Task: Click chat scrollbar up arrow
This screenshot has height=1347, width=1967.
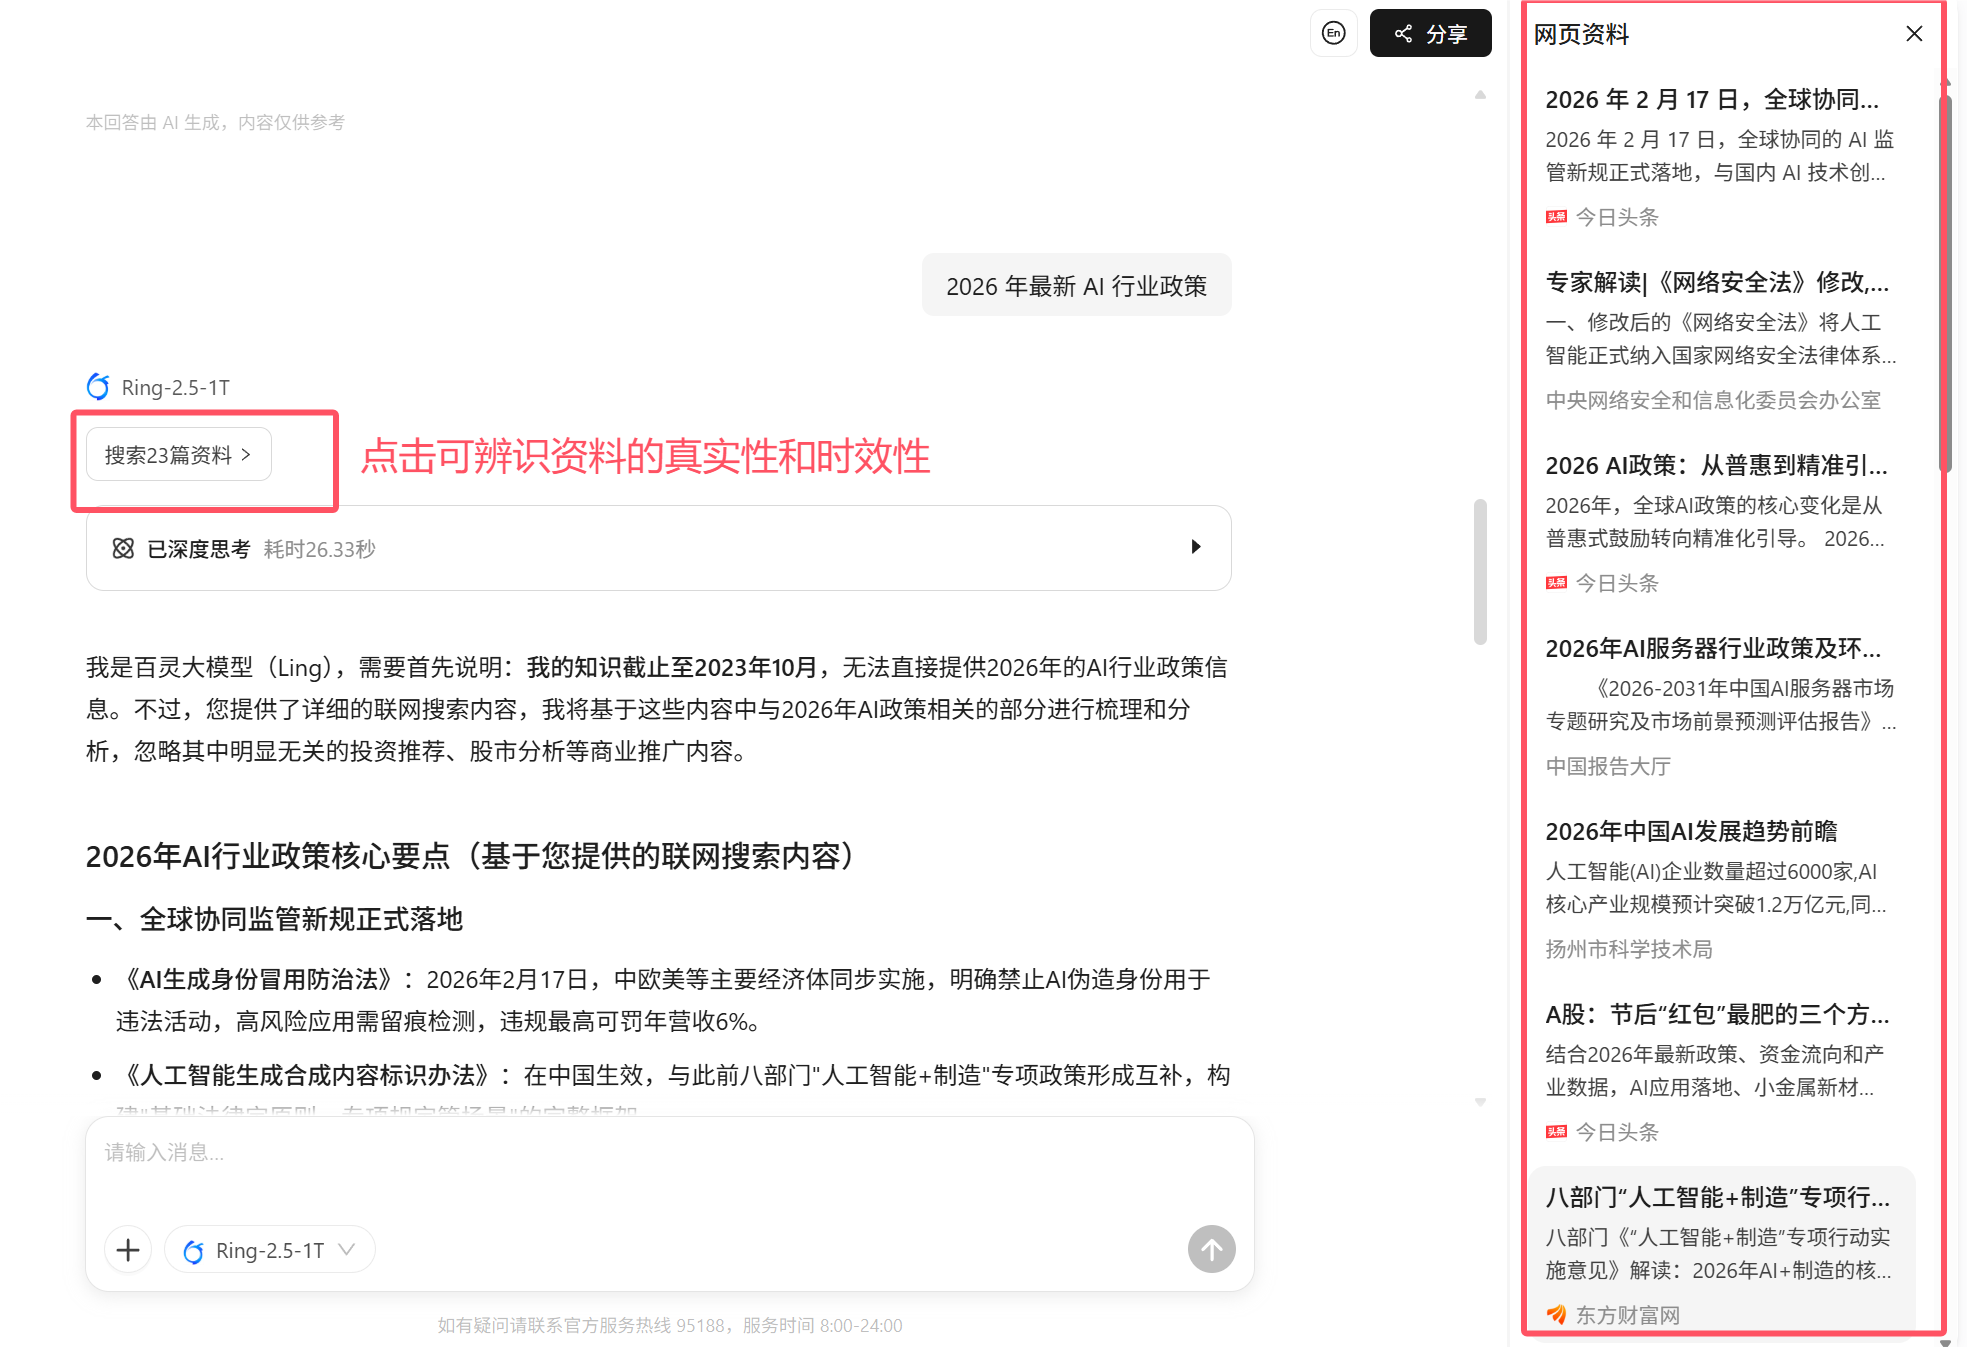Action: click(1480, 95)
